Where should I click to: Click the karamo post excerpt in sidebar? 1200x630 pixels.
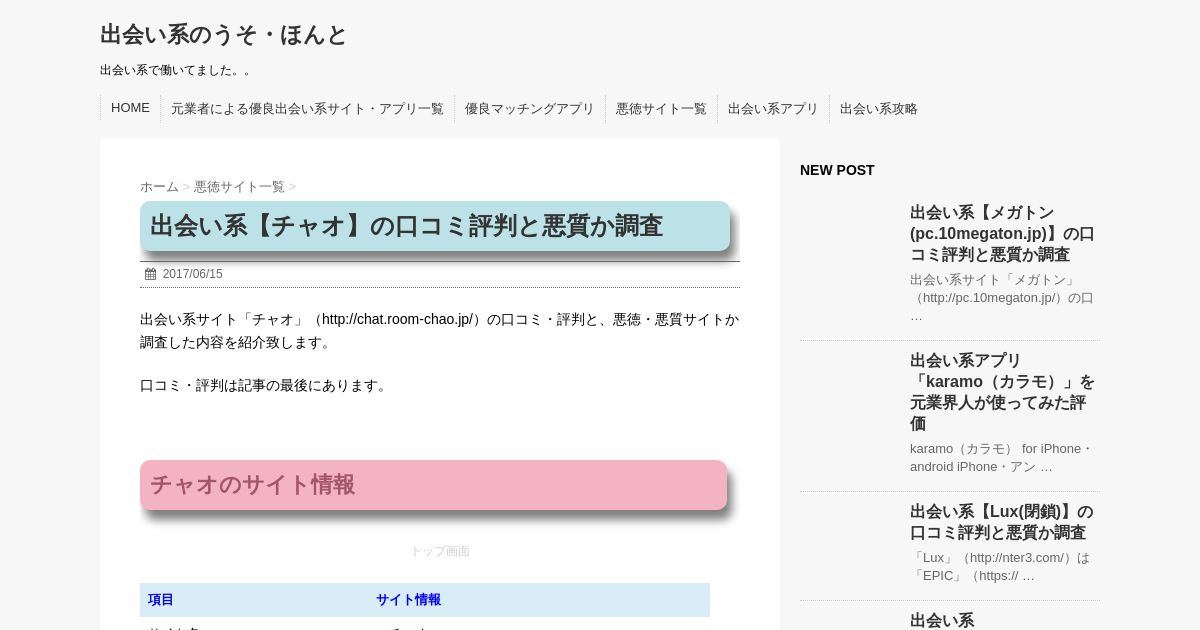[1002, 457]
